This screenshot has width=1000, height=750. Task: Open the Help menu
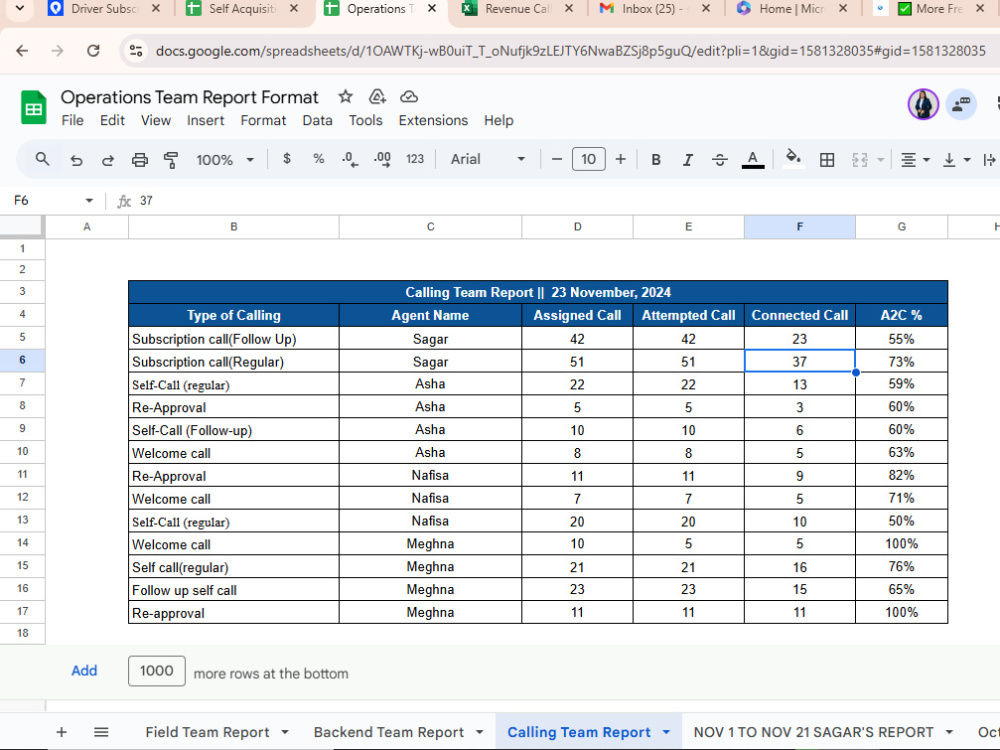tap(498, 121)
